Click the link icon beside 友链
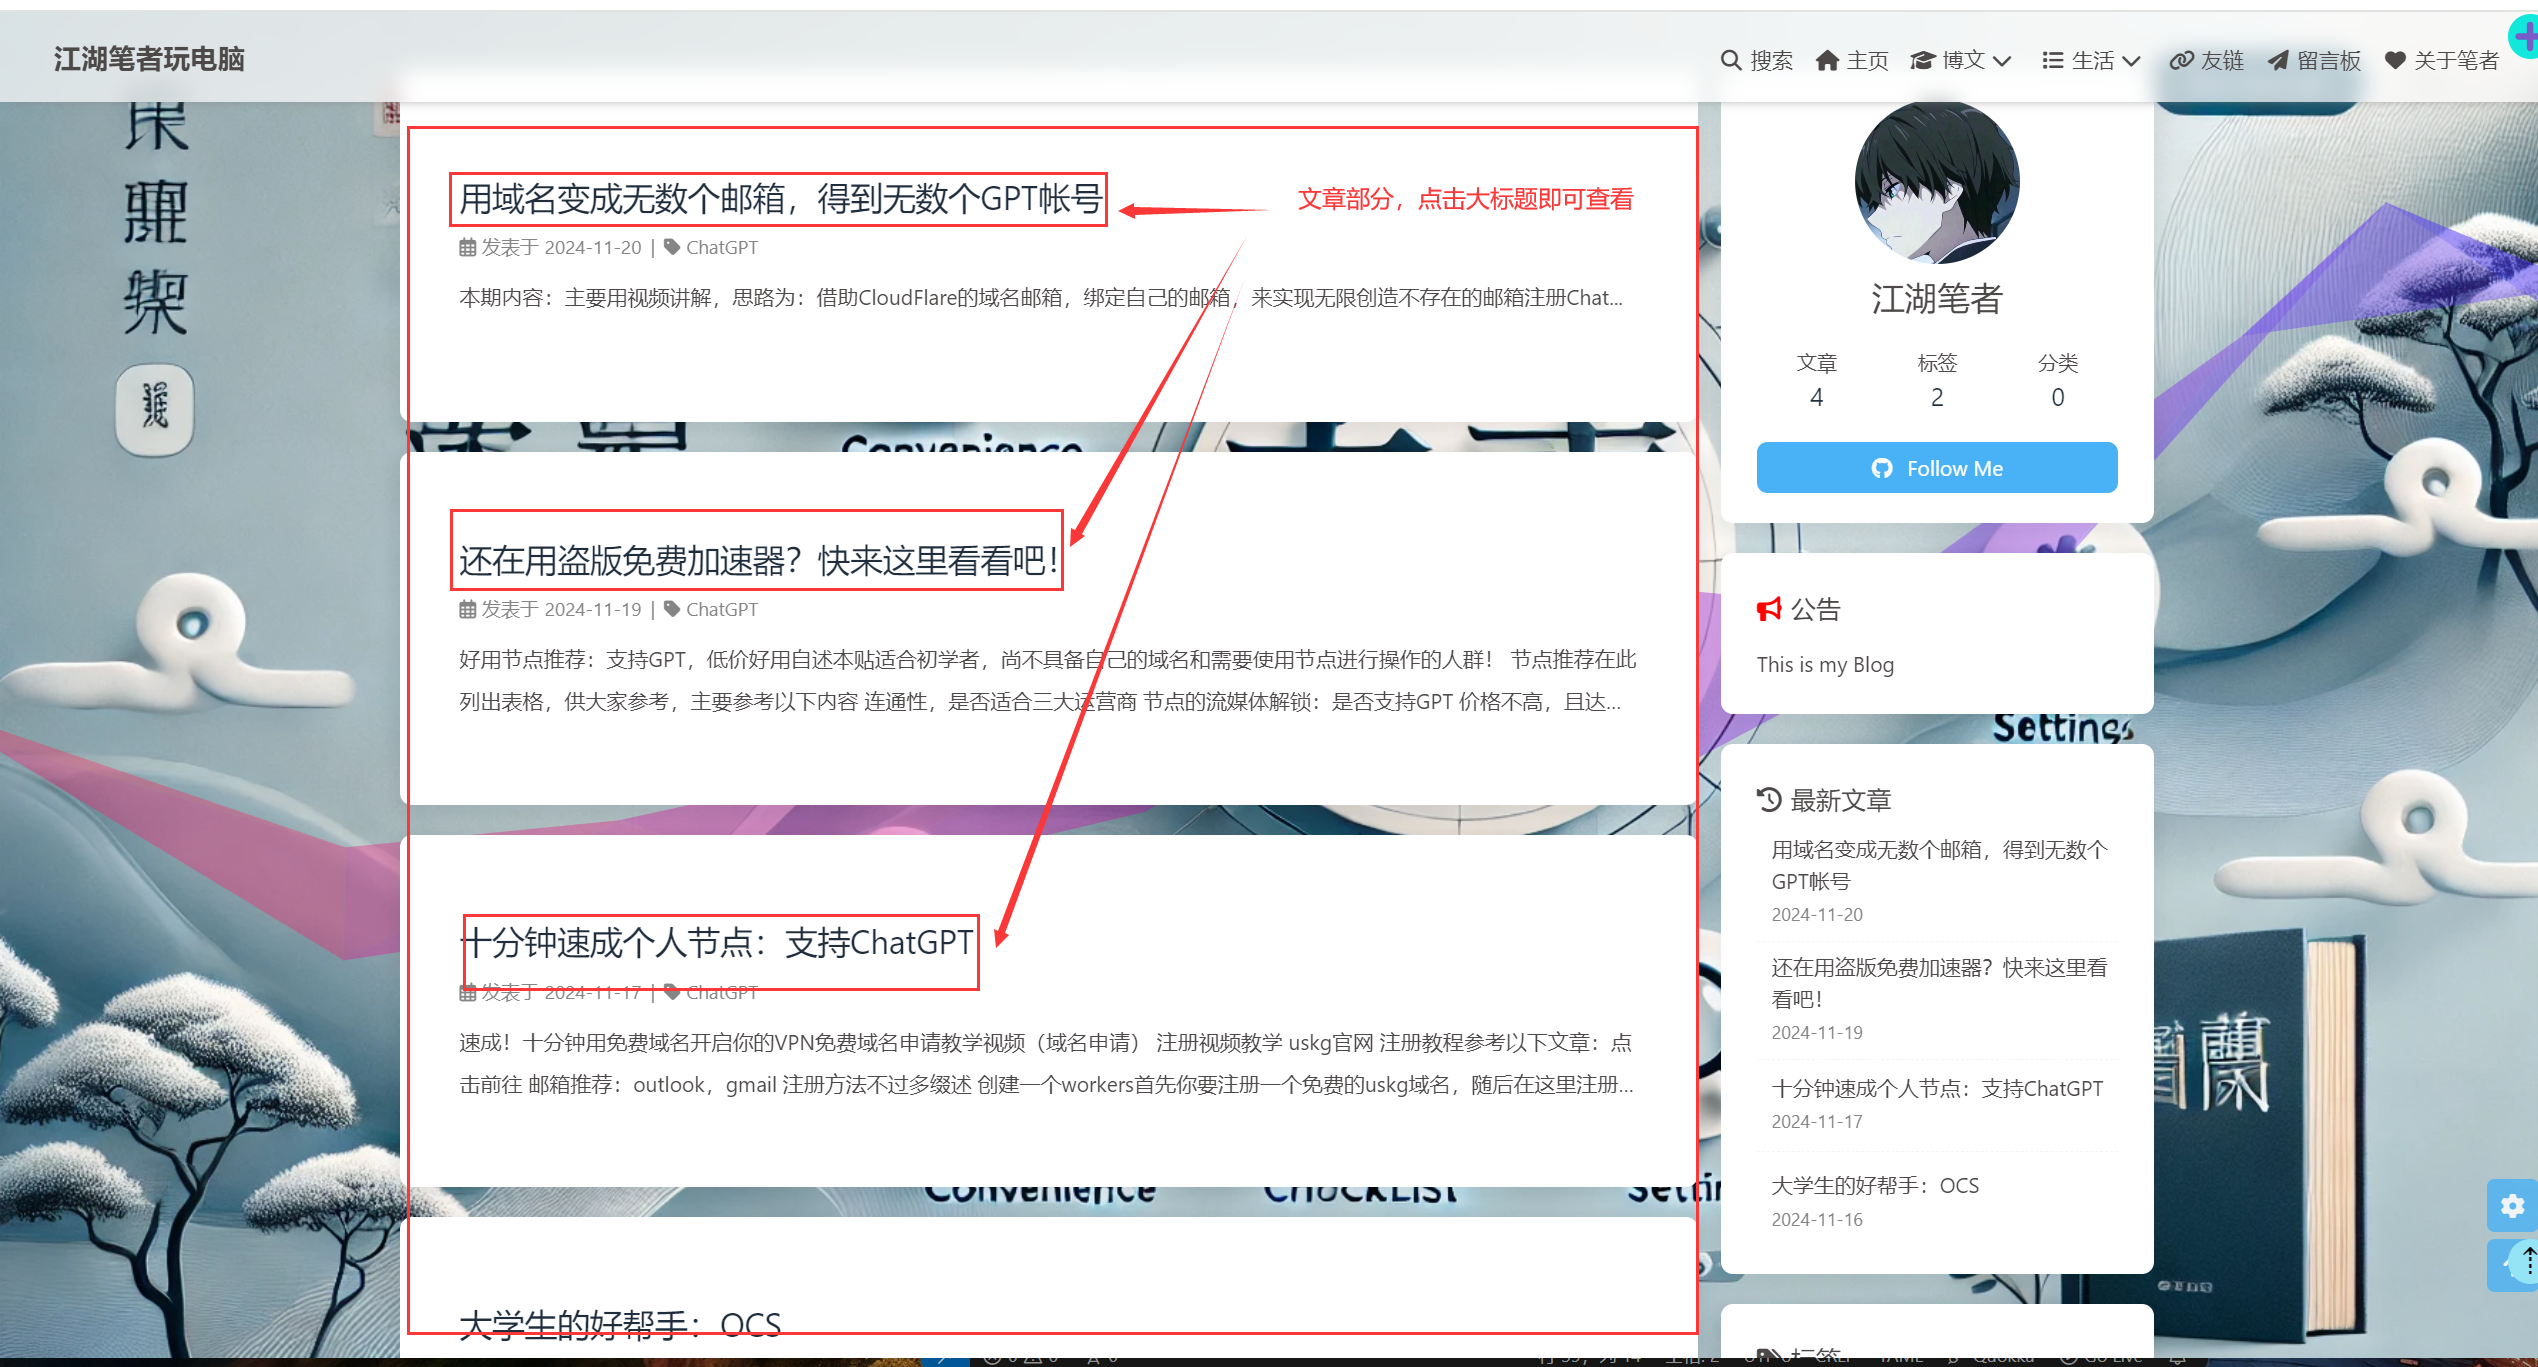Image resolution: width=2538 pixels, height=1367 pixels. (x=2181, y=60)
